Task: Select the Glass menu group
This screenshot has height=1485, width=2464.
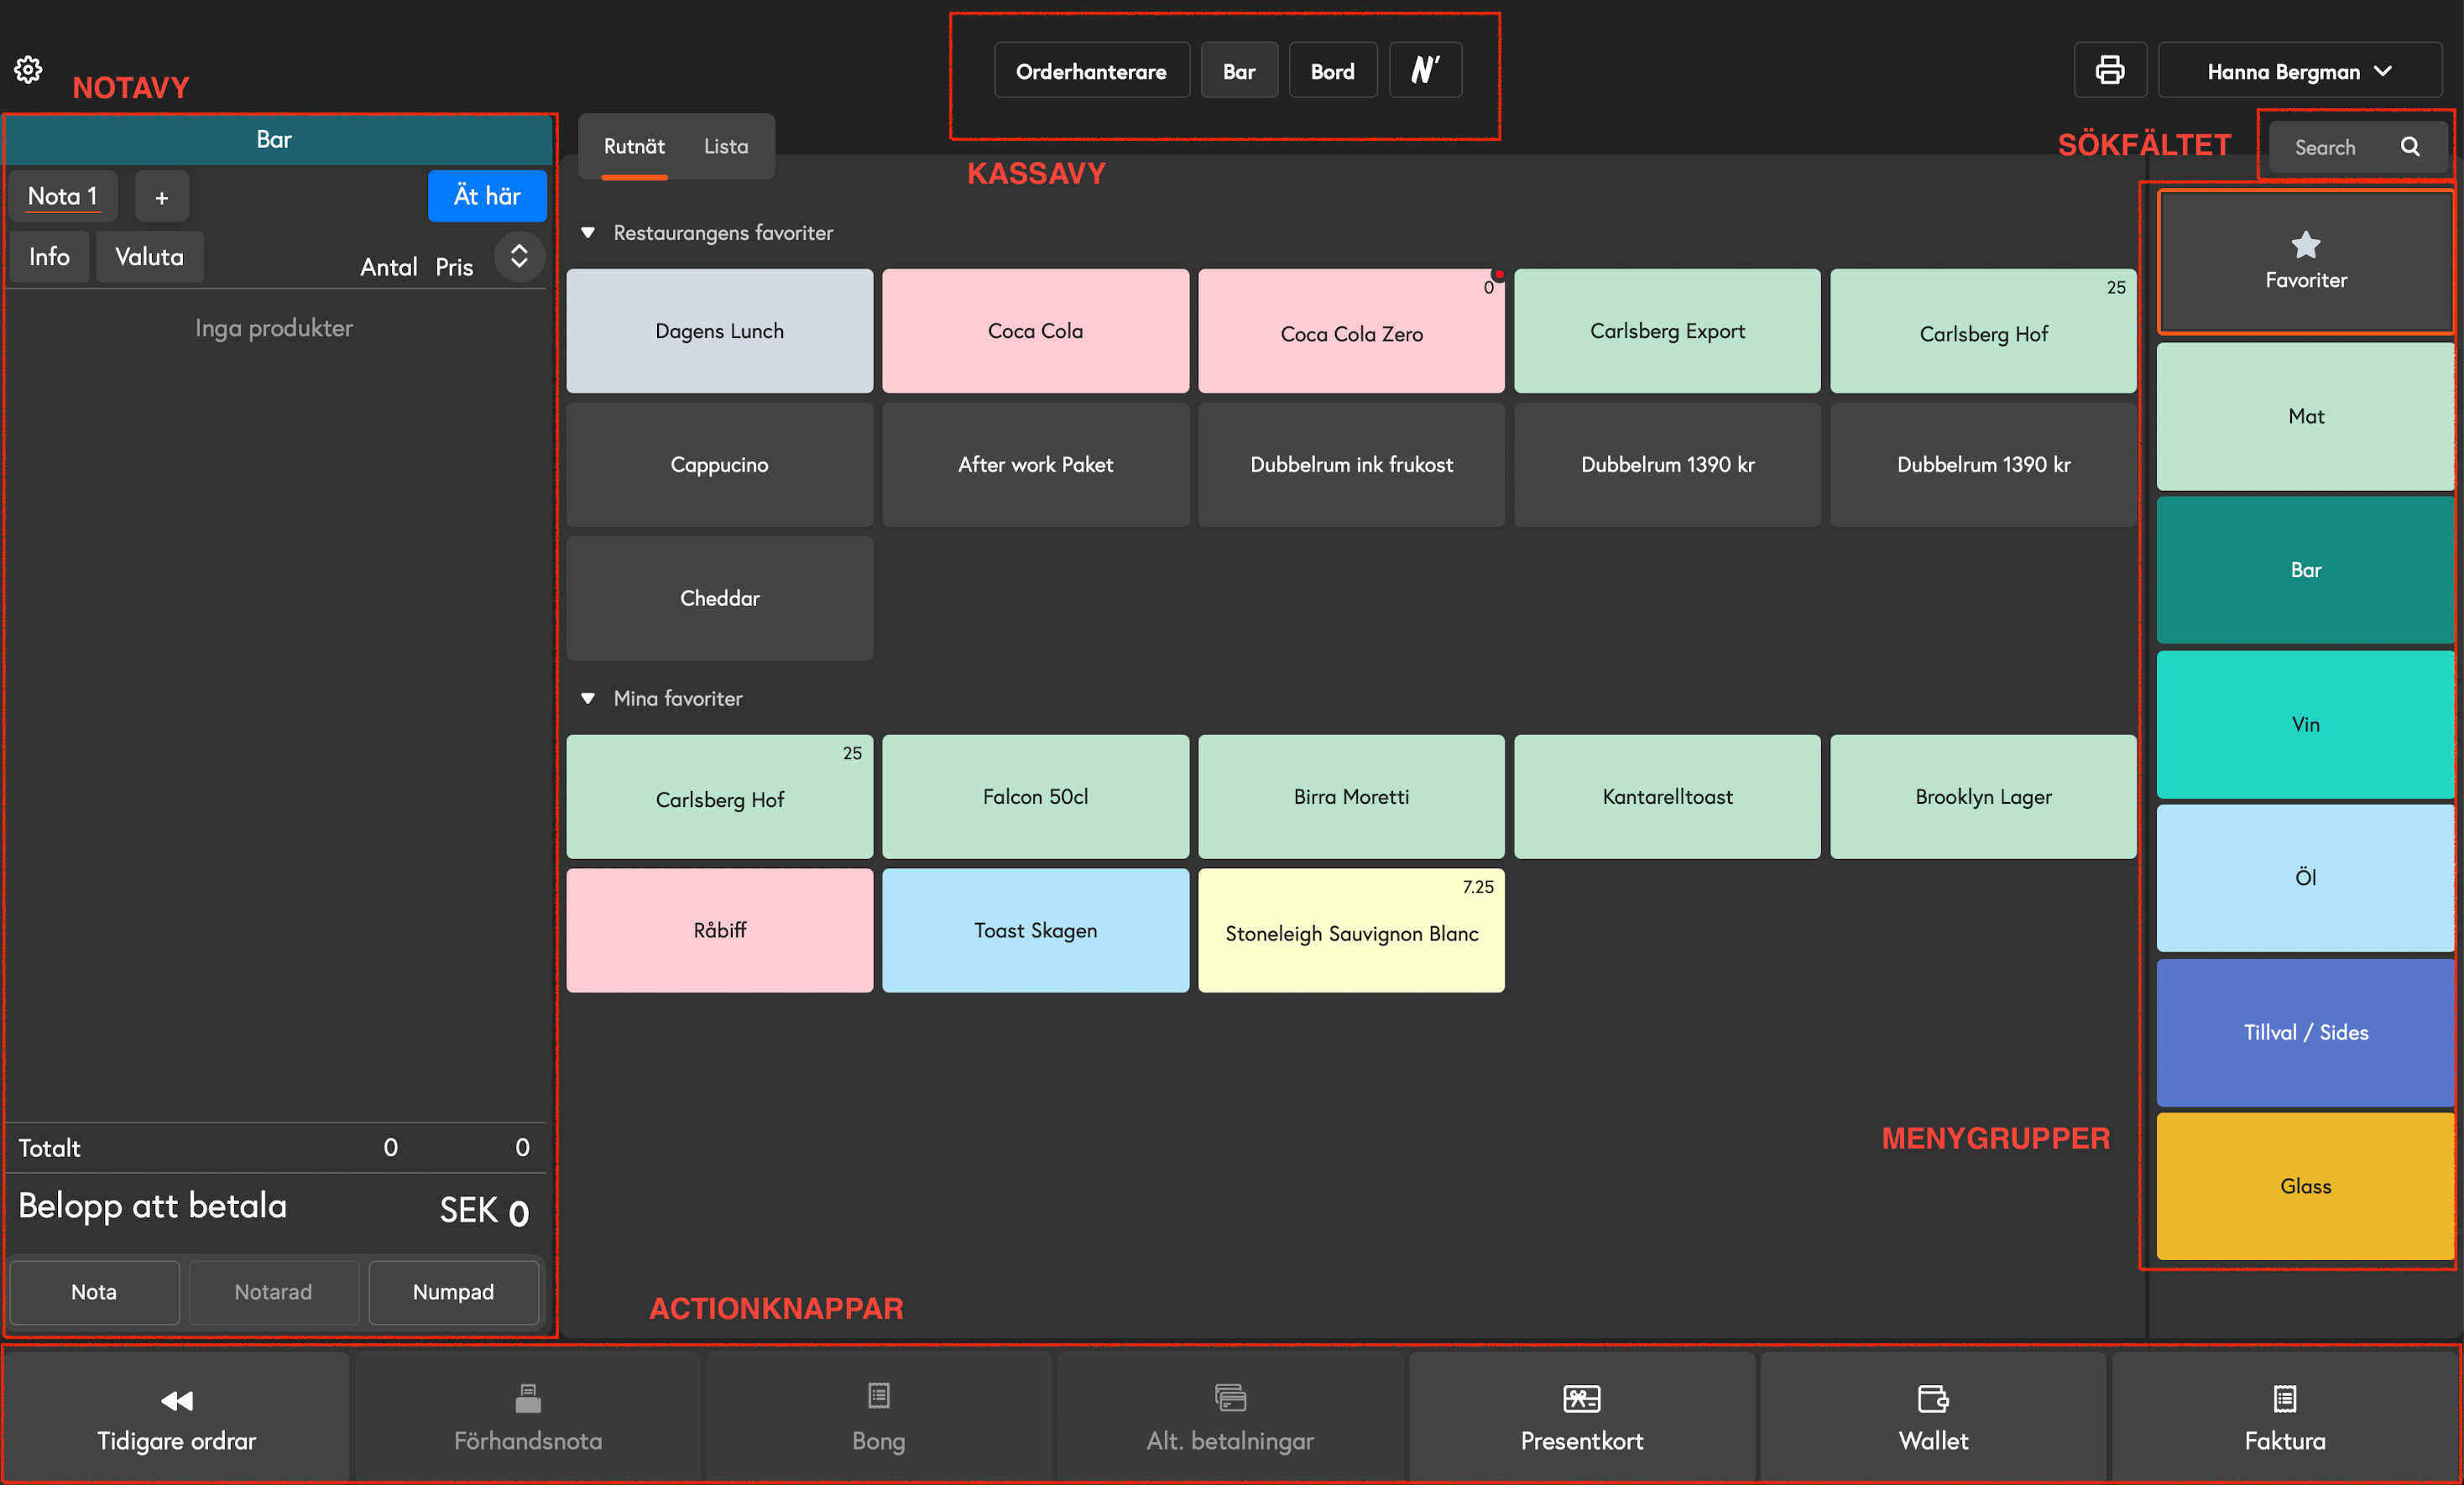Action: pyautogui.click(x=2305, y=1186)
